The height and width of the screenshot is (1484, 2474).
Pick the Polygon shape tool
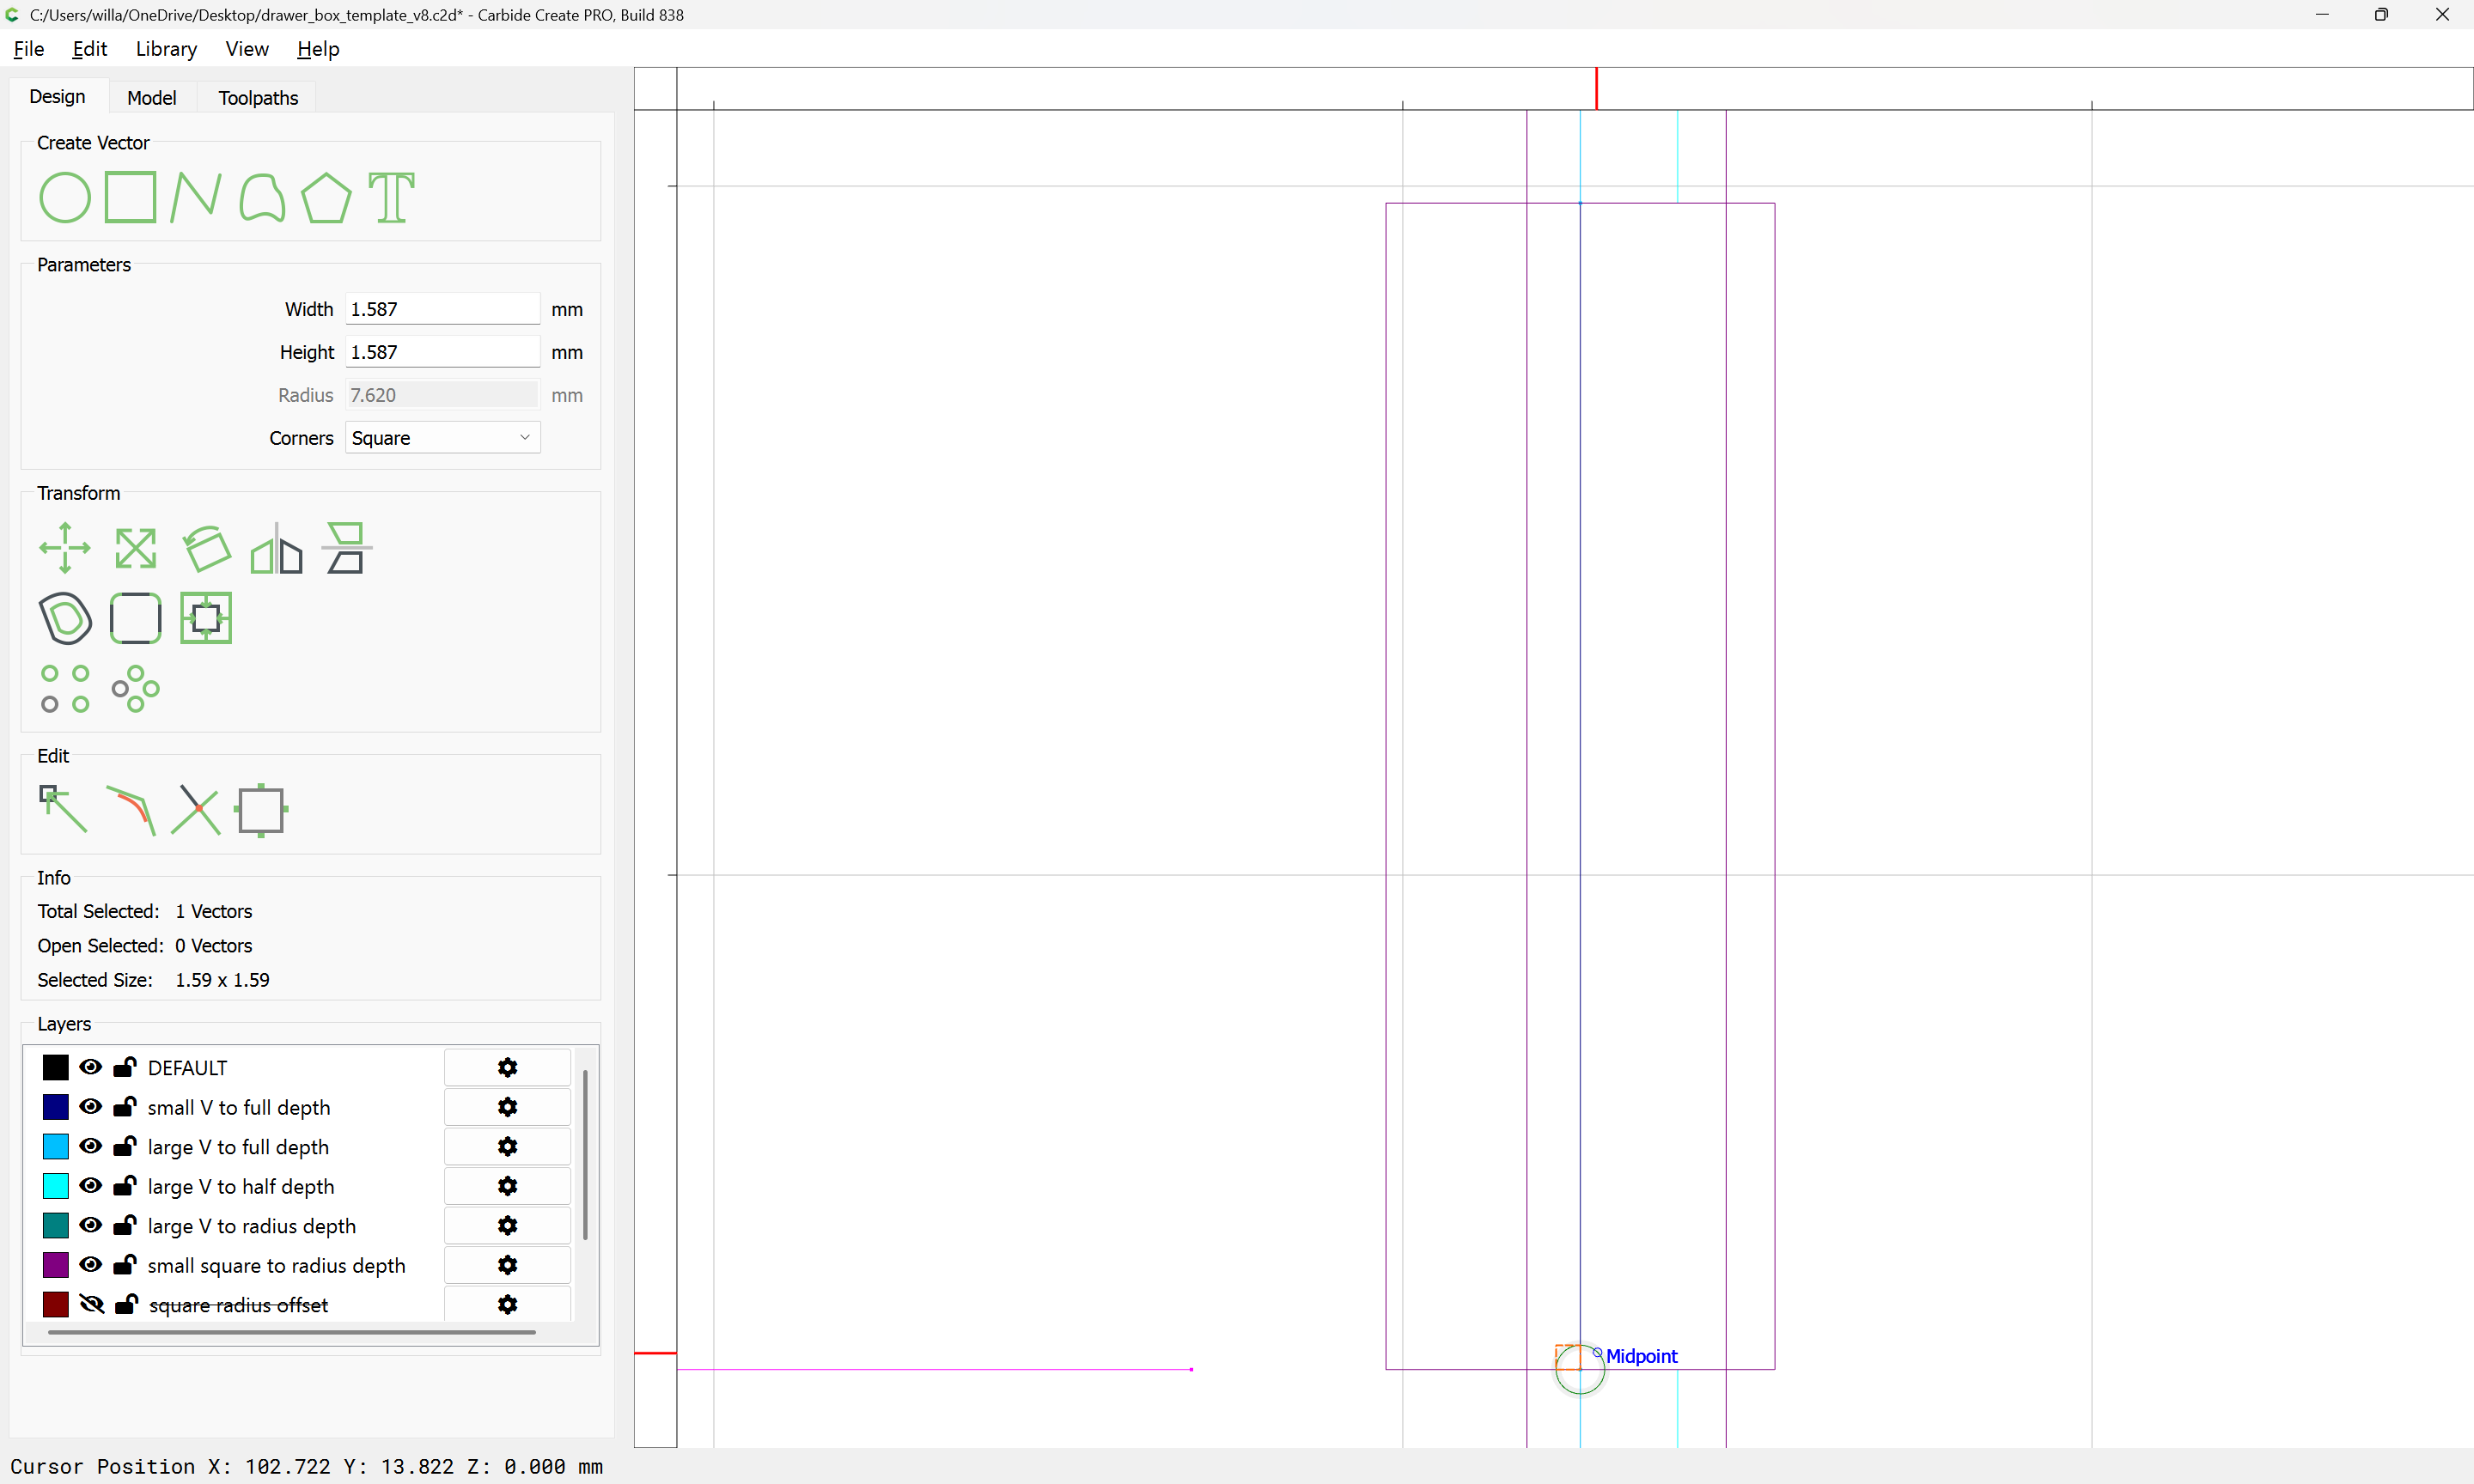(326, 197)
